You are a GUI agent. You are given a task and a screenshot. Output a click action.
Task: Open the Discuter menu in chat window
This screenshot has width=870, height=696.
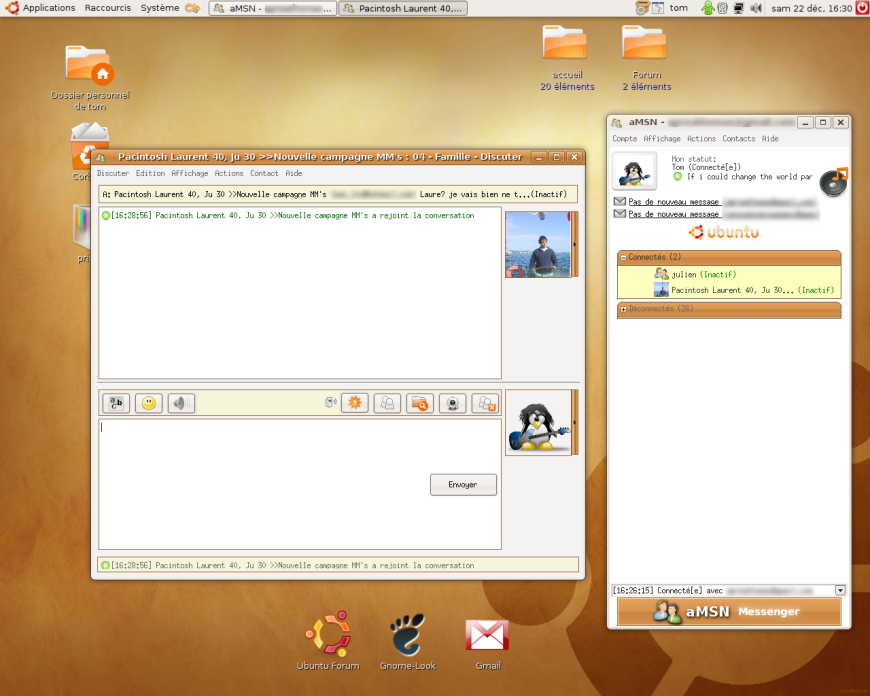tap(113, 173)
